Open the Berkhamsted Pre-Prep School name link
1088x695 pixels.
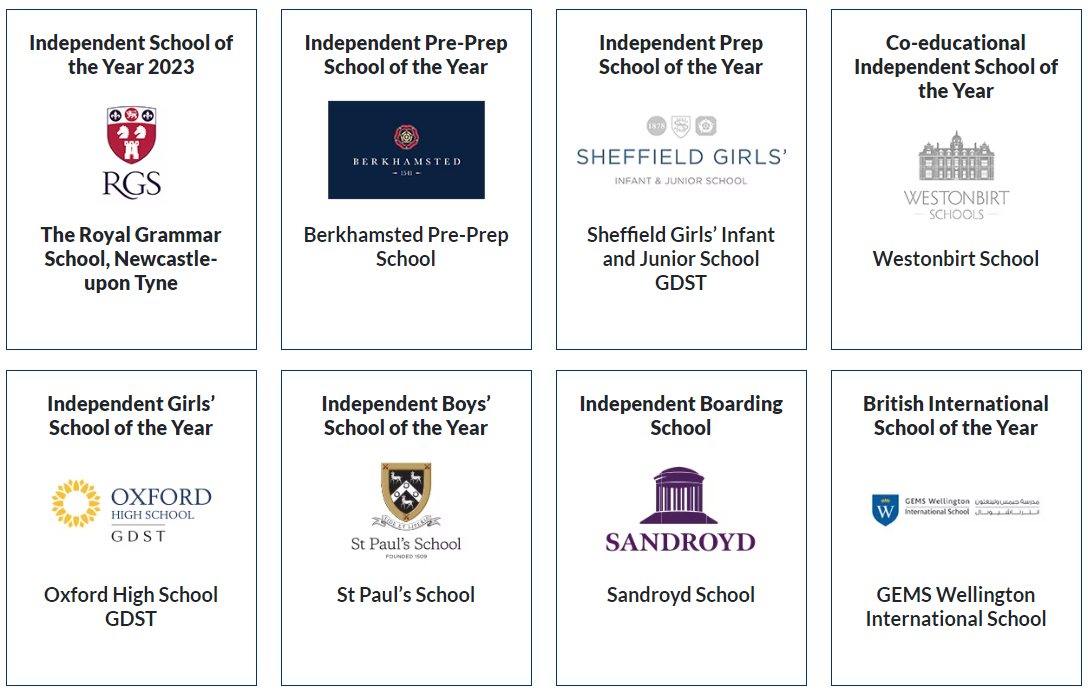(406, 247)
